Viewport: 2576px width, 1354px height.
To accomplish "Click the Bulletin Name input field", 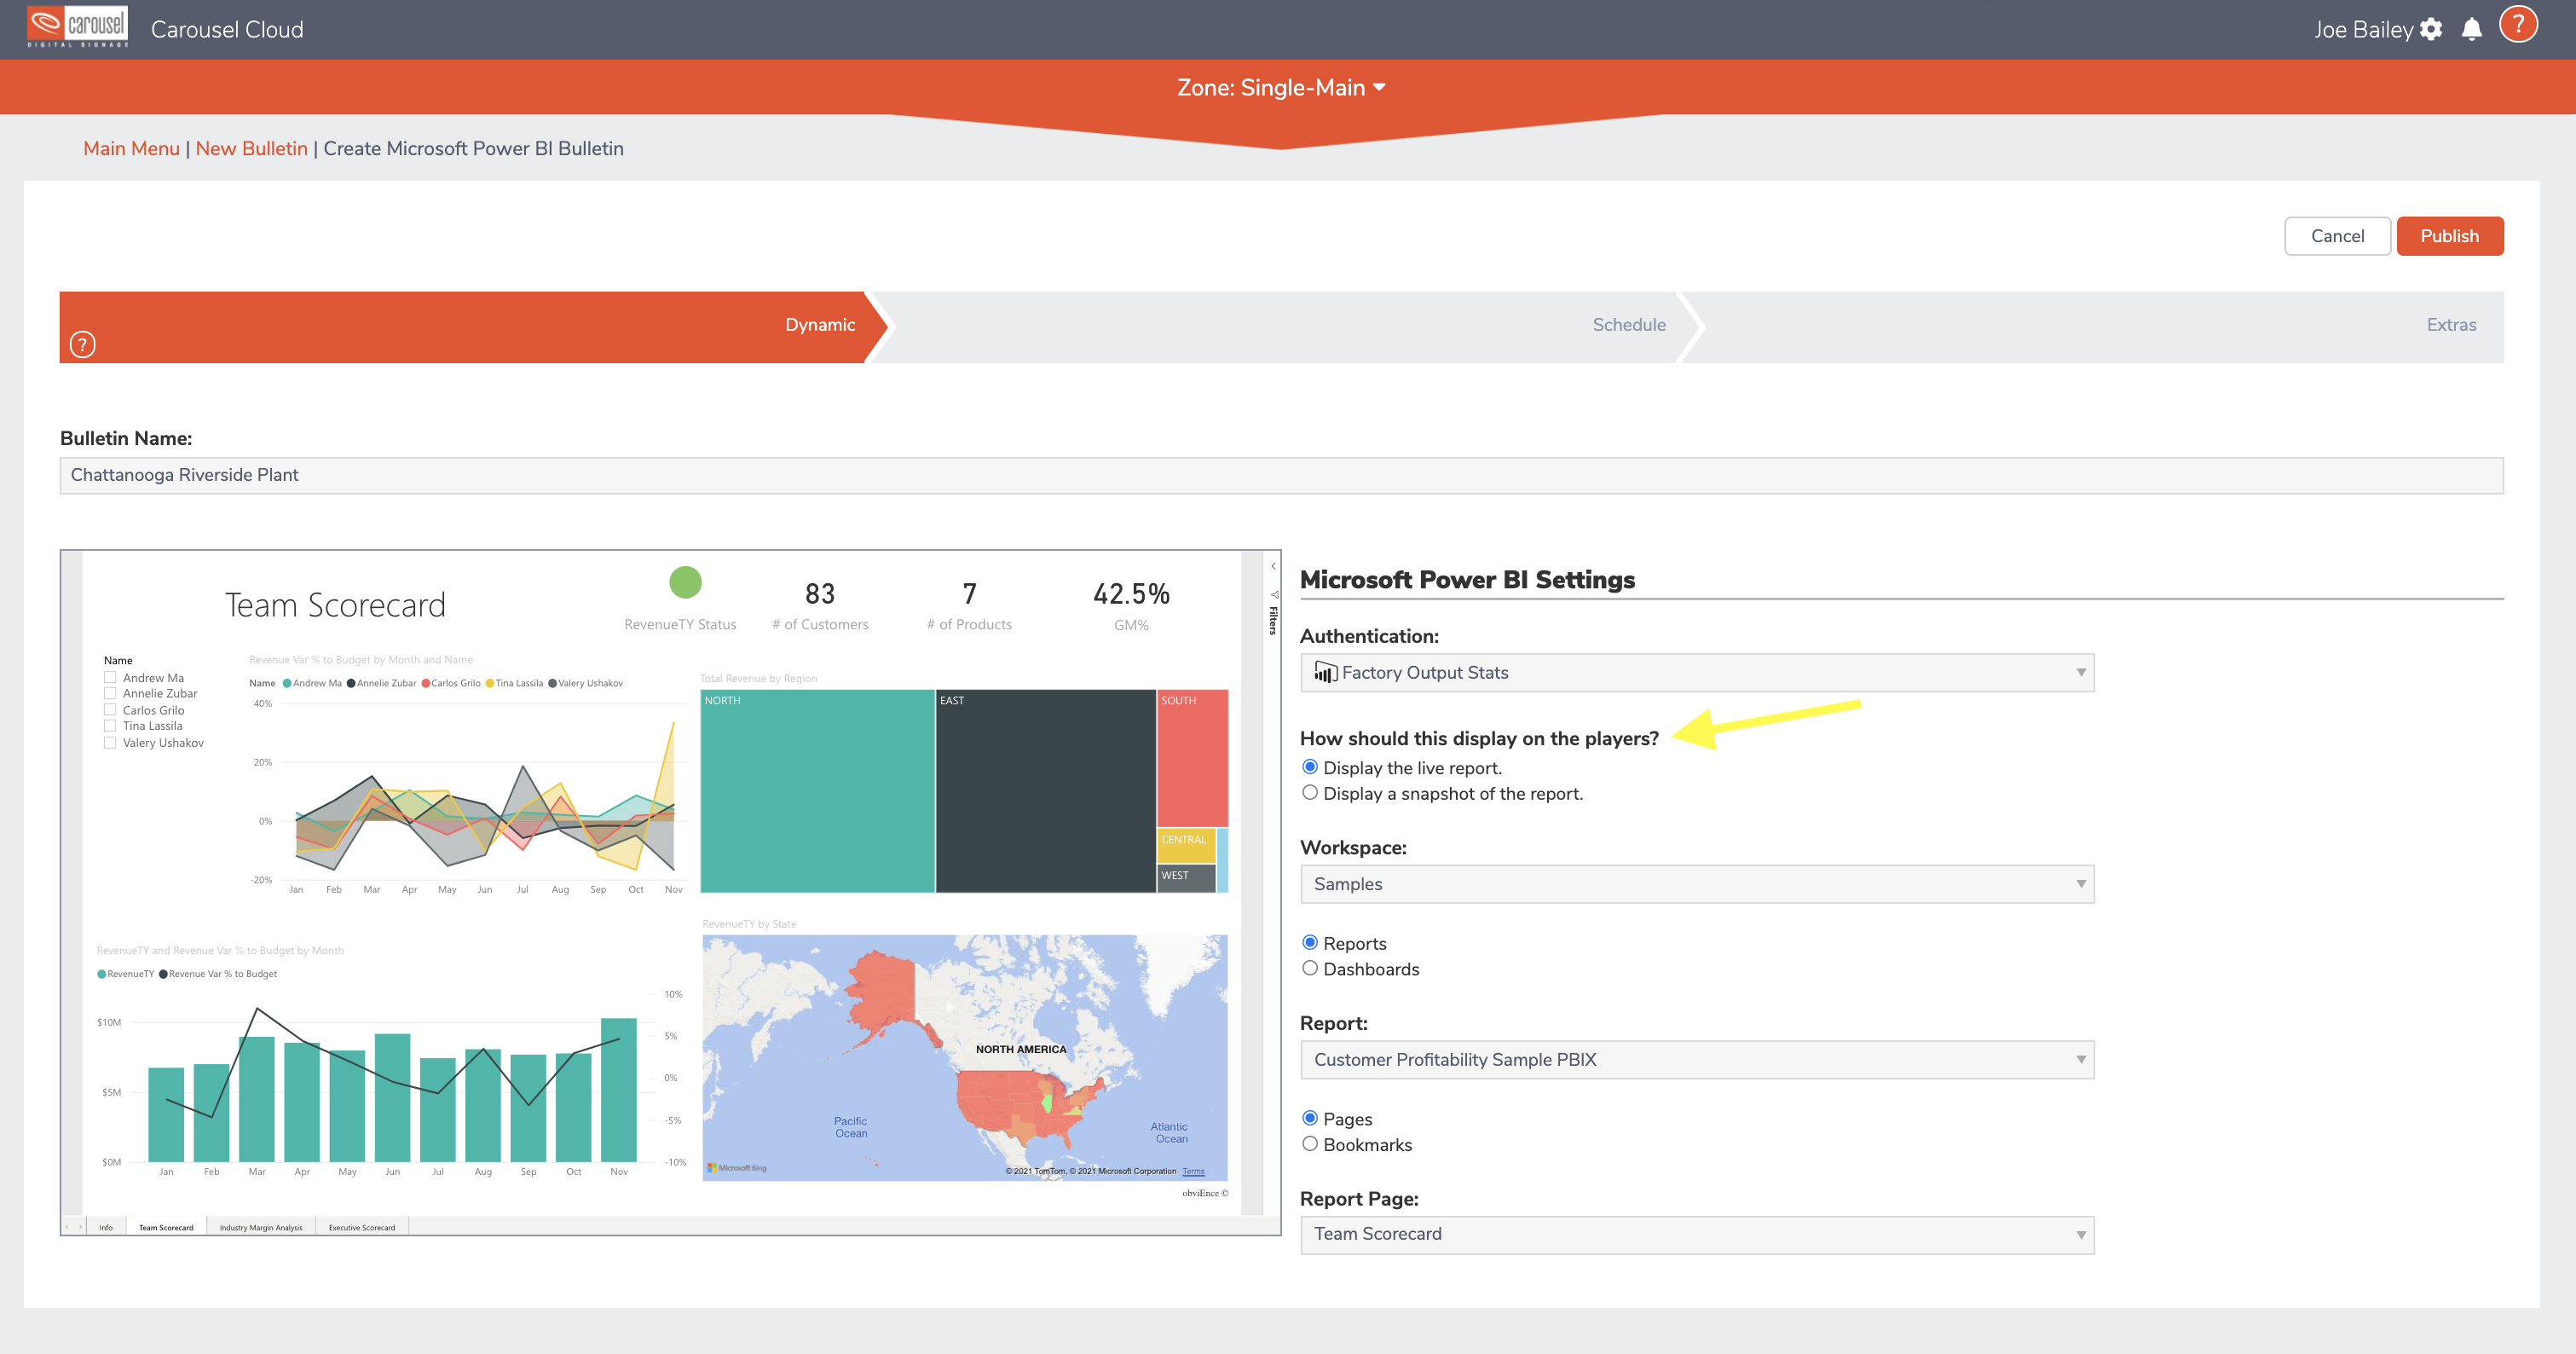I will [x=1281, y=476].
